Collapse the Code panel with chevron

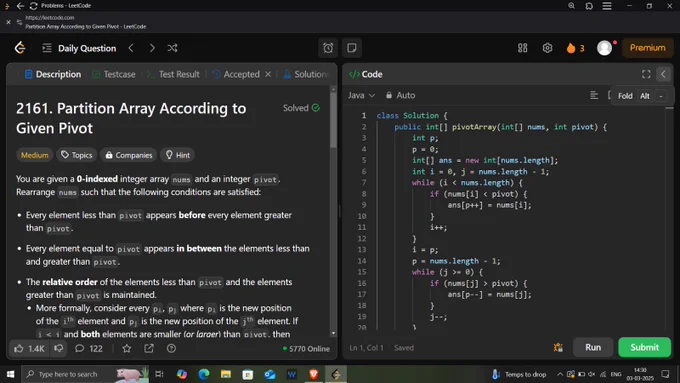663,74
